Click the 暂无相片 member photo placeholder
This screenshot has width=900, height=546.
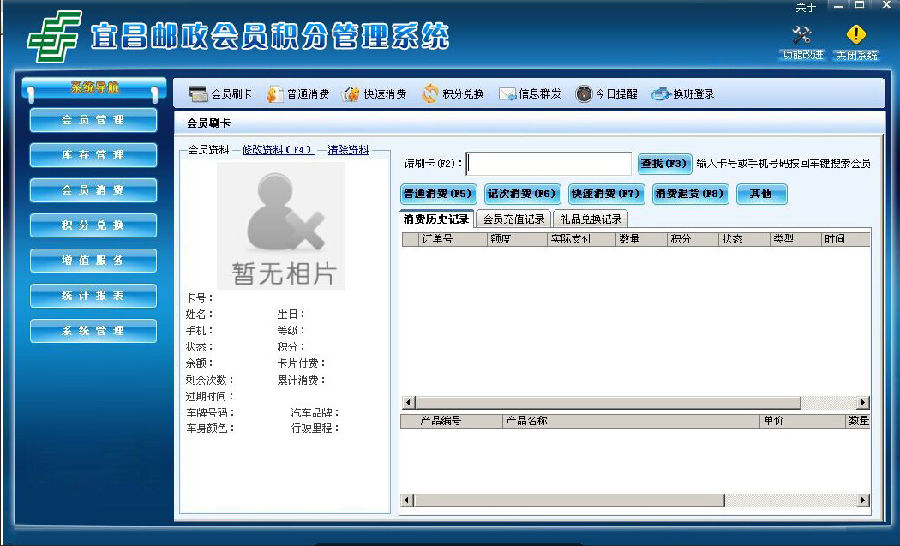click(281, 226)
